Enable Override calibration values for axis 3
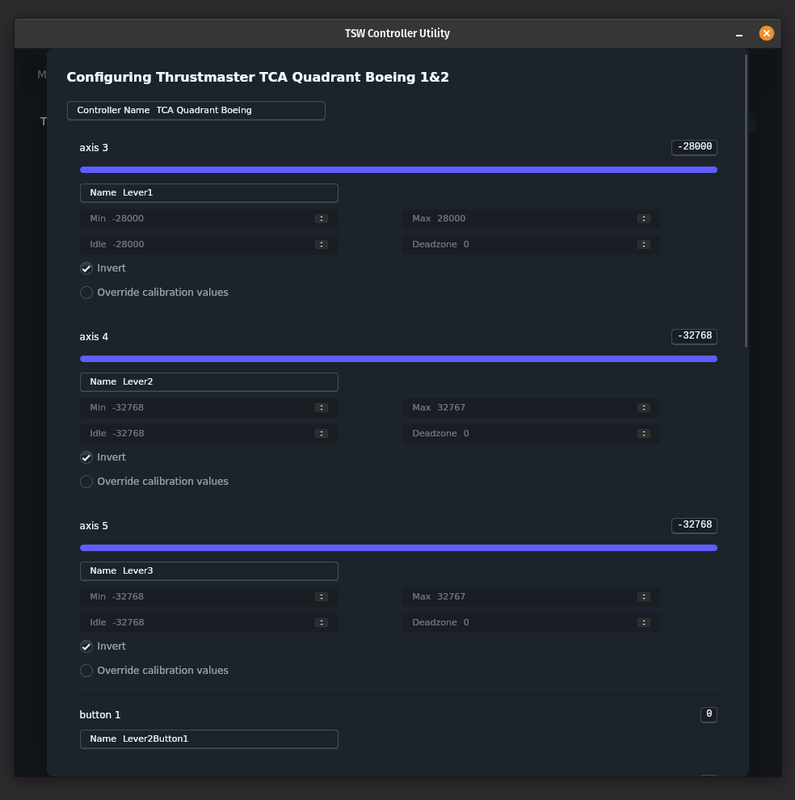Screen dimensions: 795x800 [86, 292]
